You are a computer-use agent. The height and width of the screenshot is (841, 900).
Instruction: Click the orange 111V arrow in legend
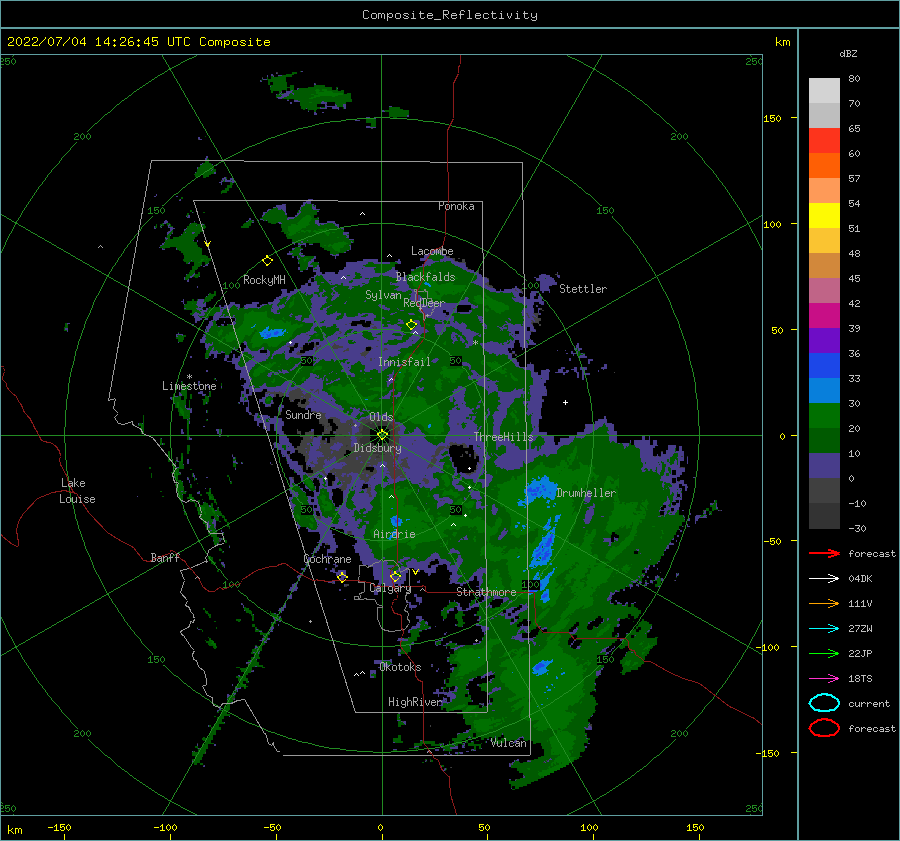tap(824, 603)
